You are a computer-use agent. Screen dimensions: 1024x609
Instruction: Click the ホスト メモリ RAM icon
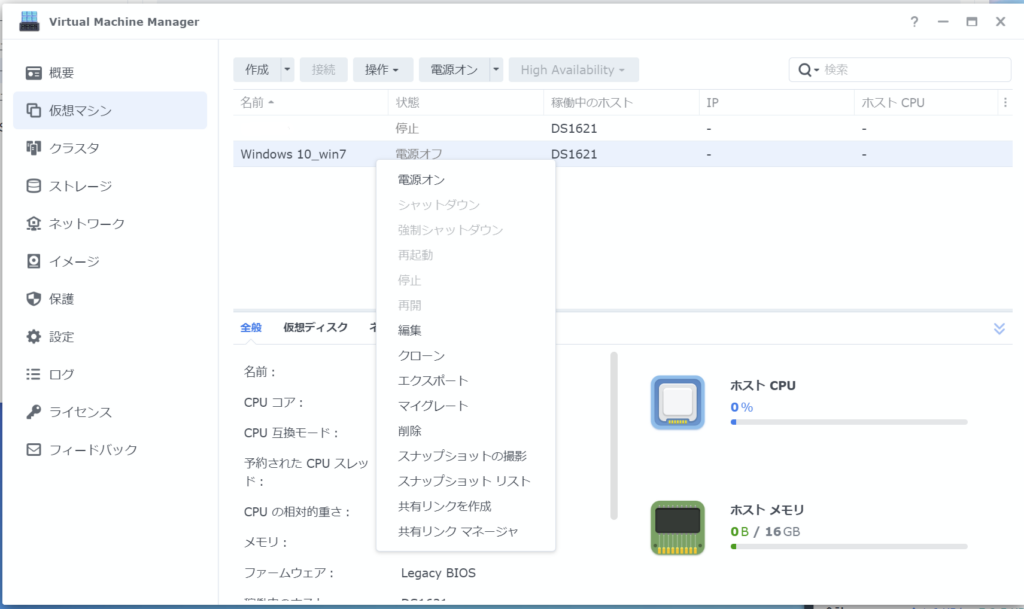tap(677, 527)
